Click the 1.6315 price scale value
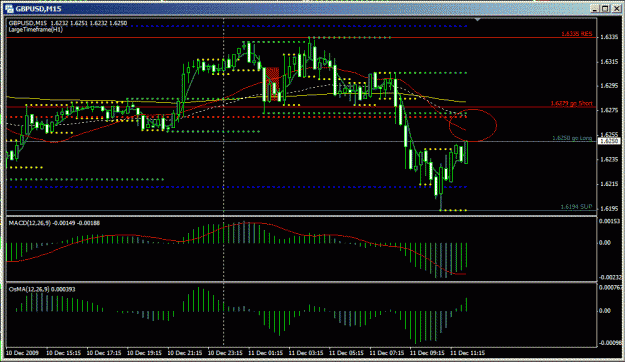This screenshot has width=625, height=362. (609, 62)
